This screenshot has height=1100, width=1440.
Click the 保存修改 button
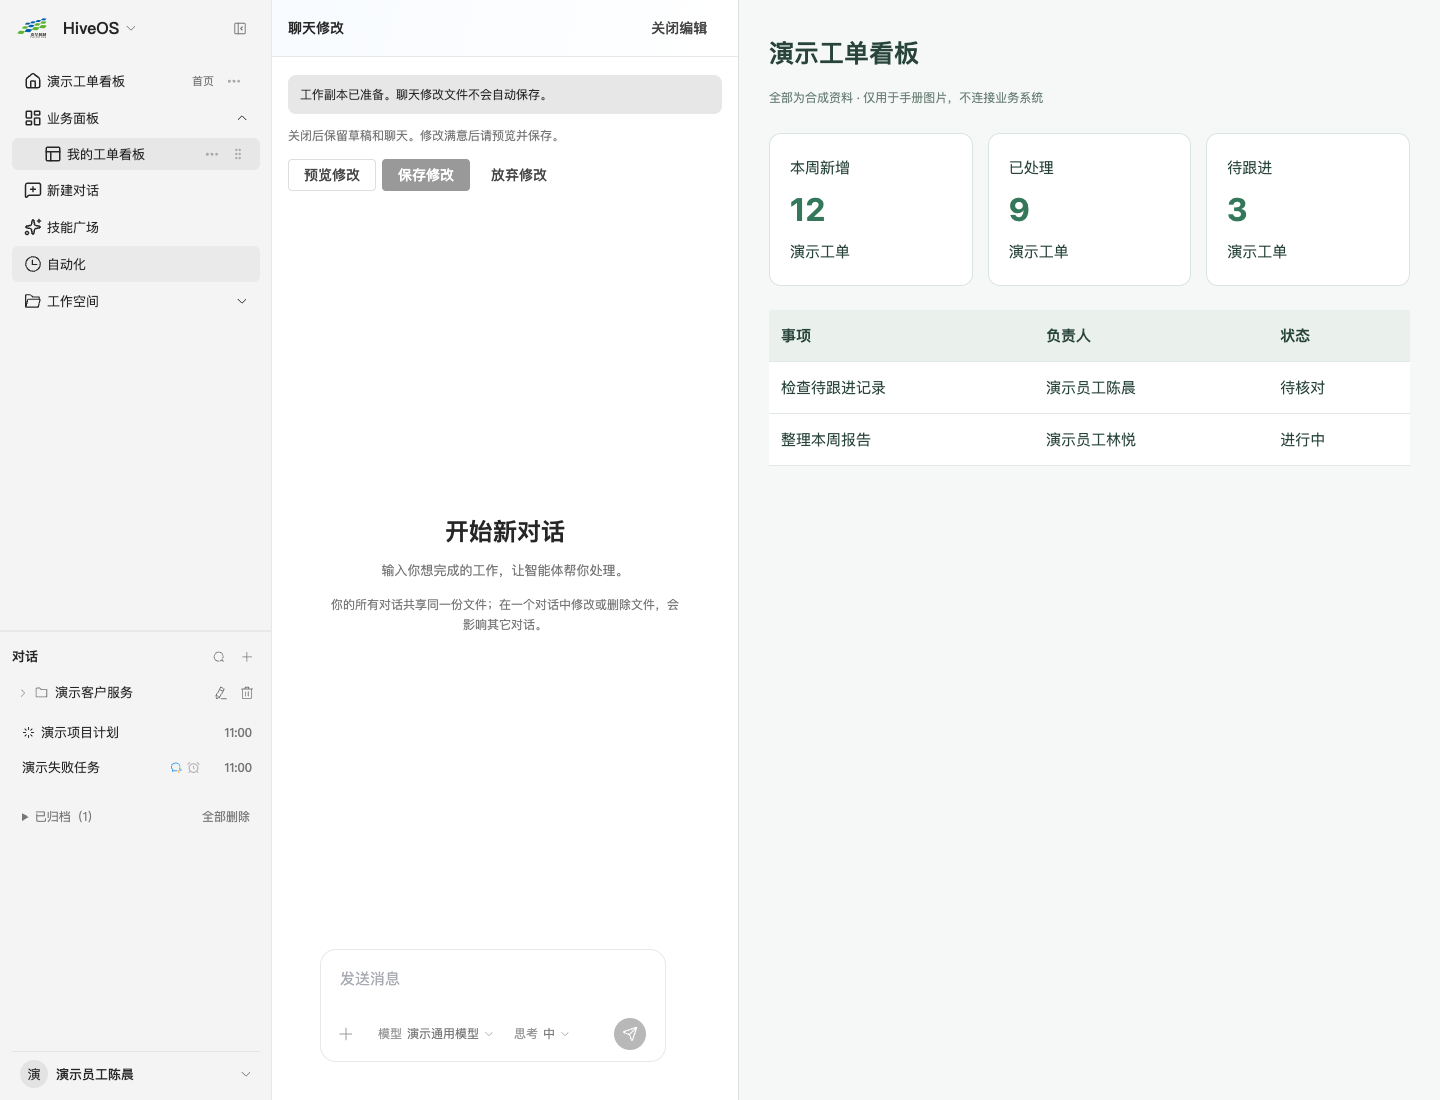(426, 175)
